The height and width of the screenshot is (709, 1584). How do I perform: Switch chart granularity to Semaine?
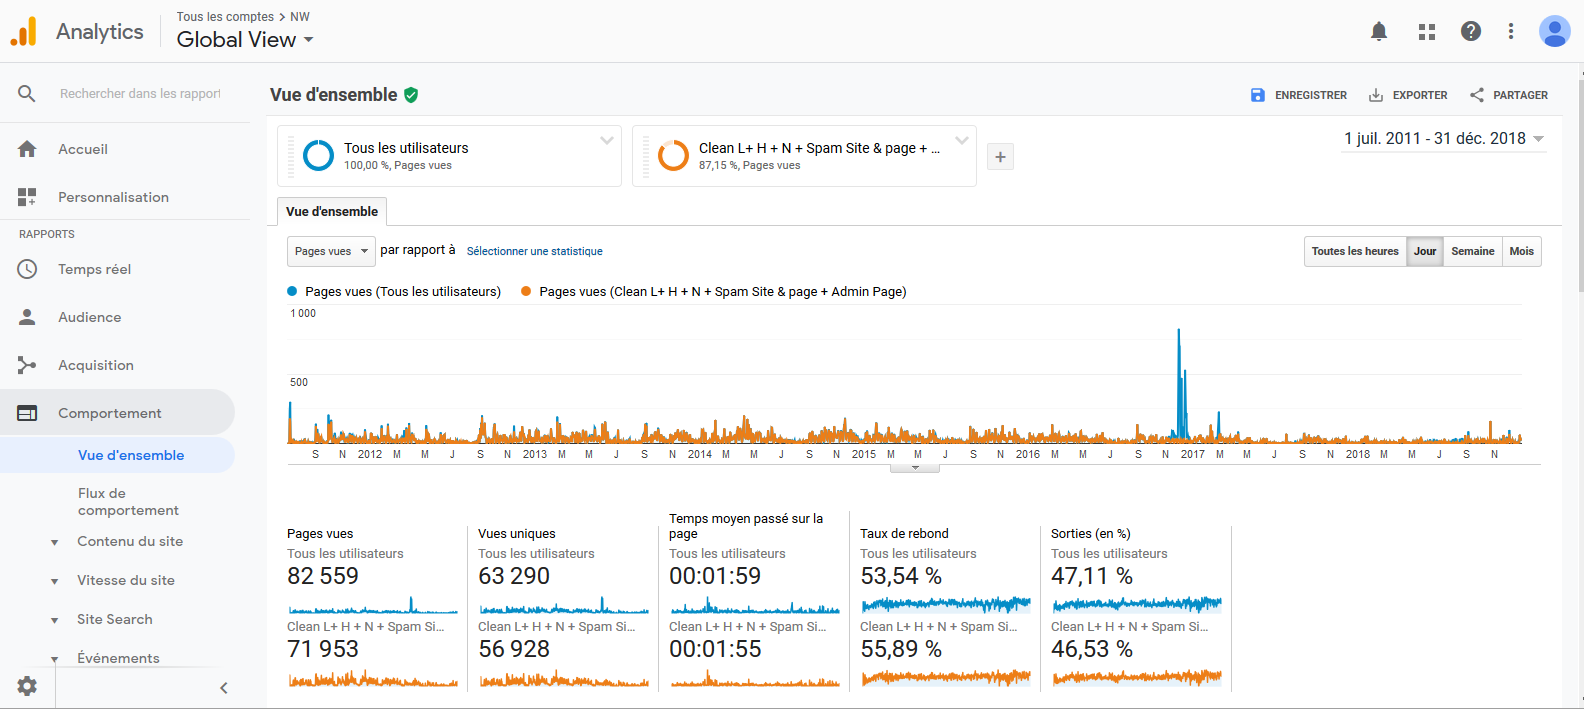[x=1472, y=251]
